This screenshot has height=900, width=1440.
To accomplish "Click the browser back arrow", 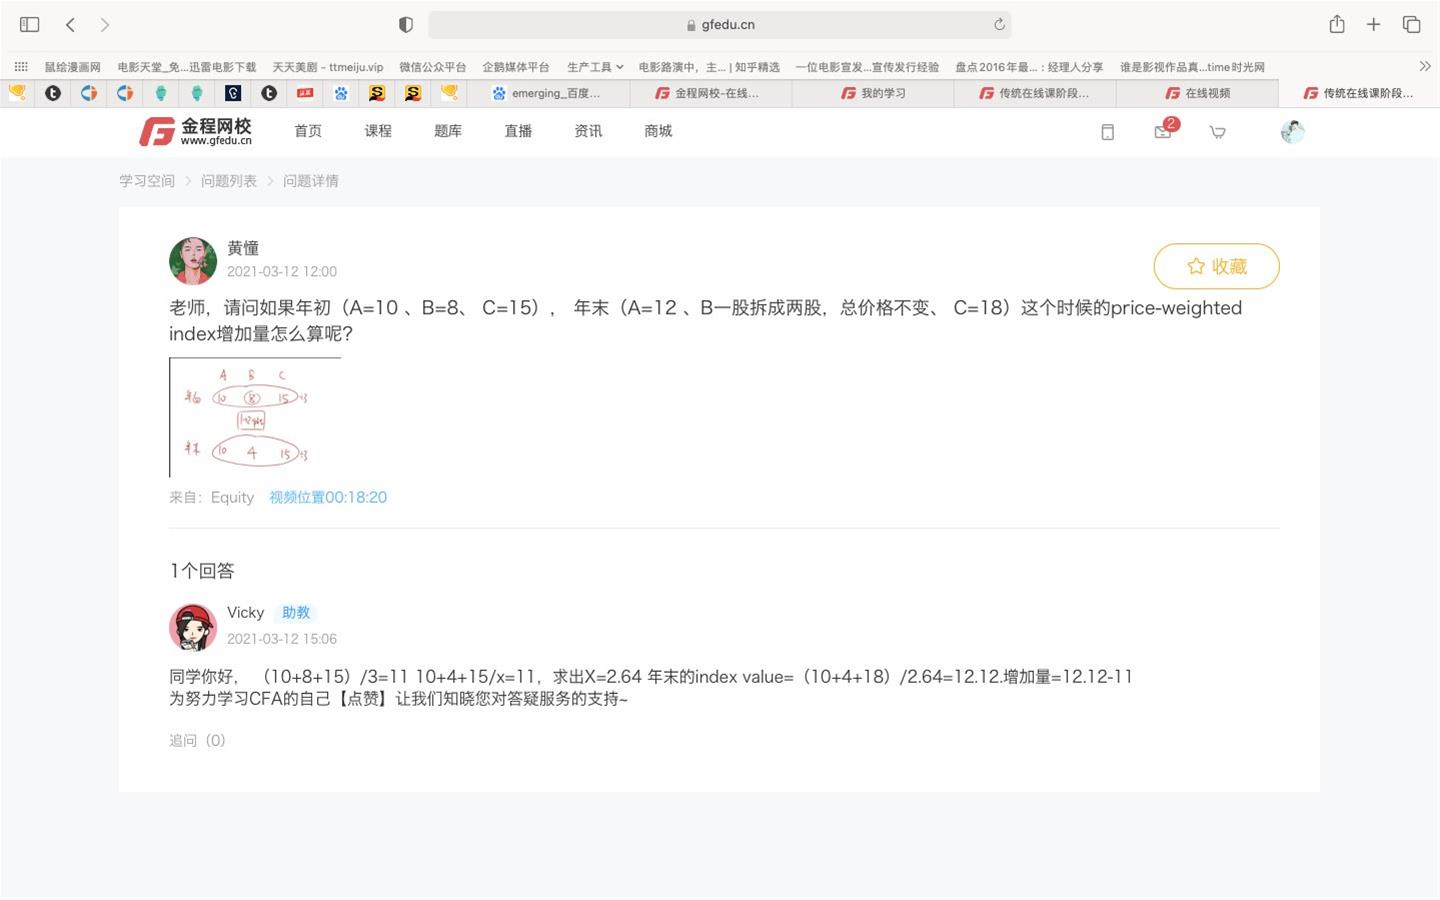I will [x=70, y=24].
